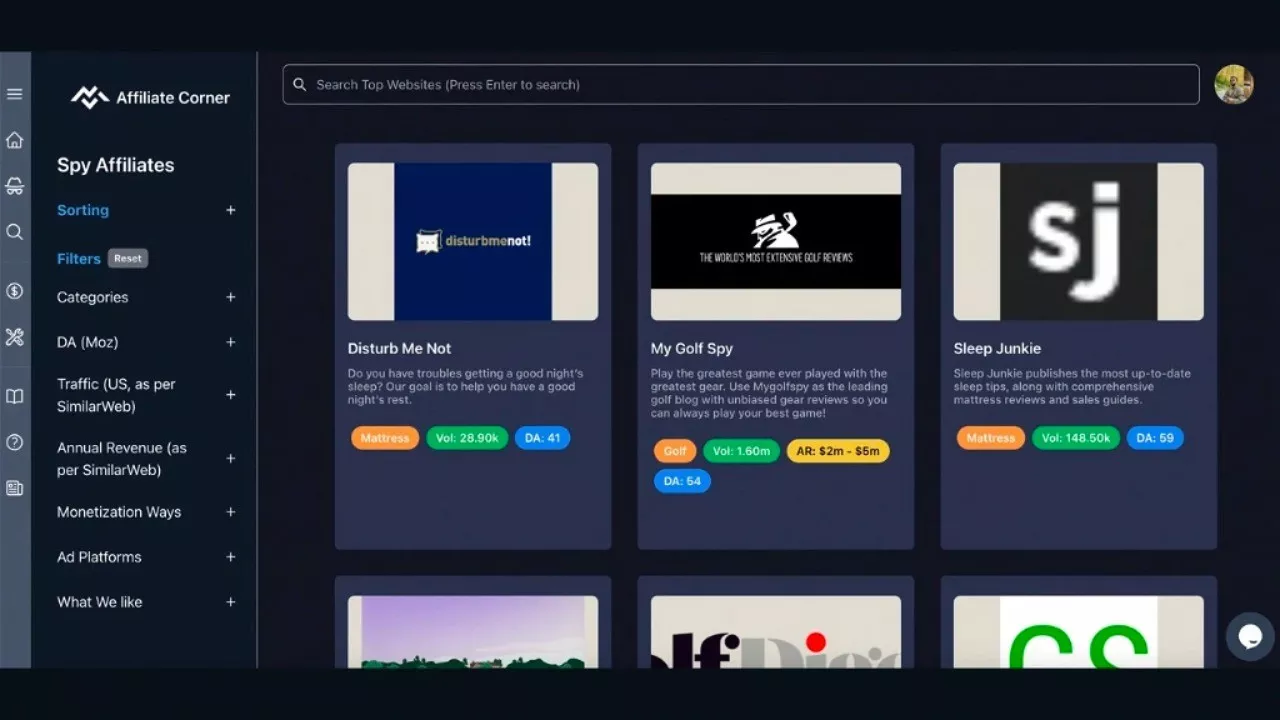
Task: Go to the Home icon in sidebar
Action: (x=15, y=140)
